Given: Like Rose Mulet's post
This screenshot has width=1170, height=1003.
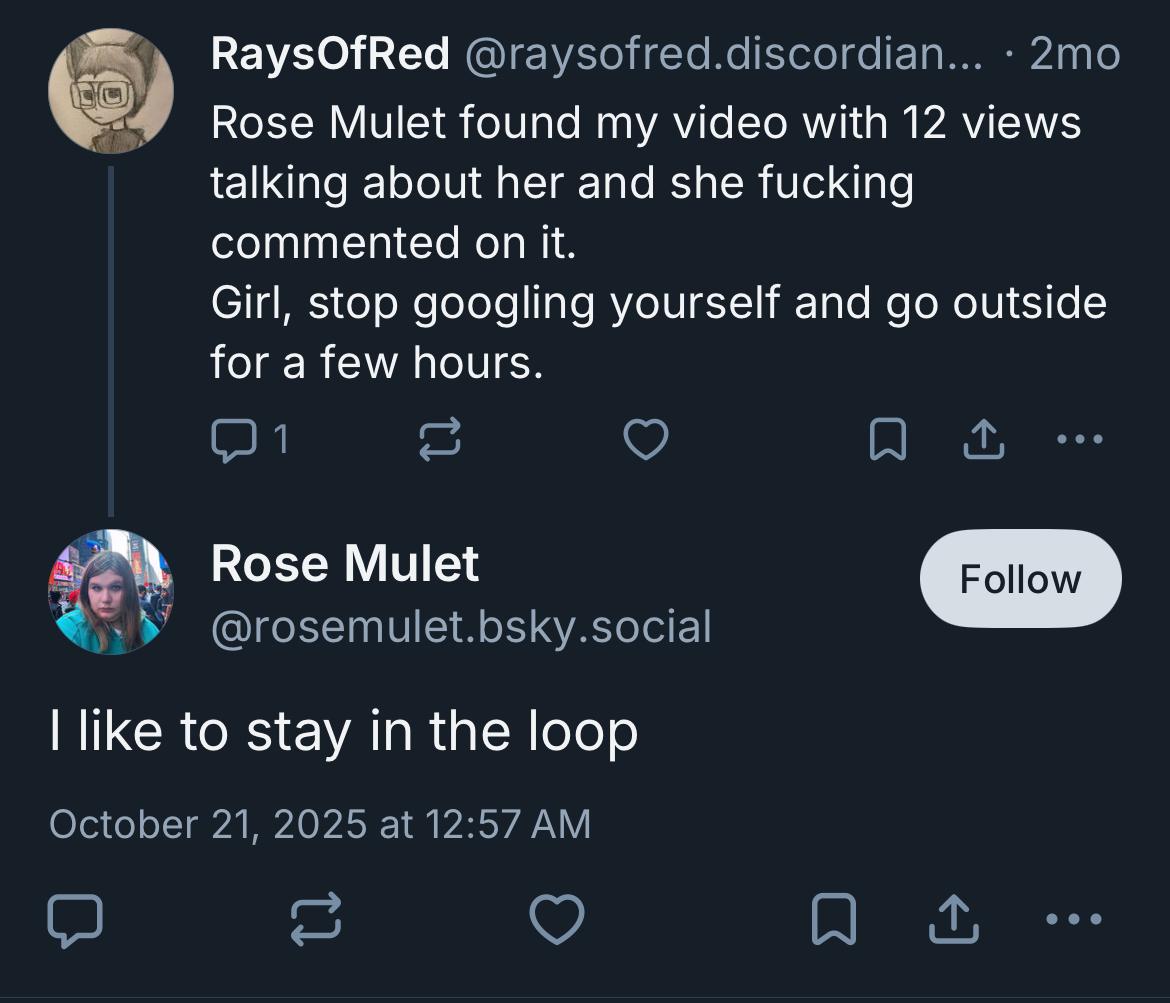Looking at the screenshot, I should point(557,920).
